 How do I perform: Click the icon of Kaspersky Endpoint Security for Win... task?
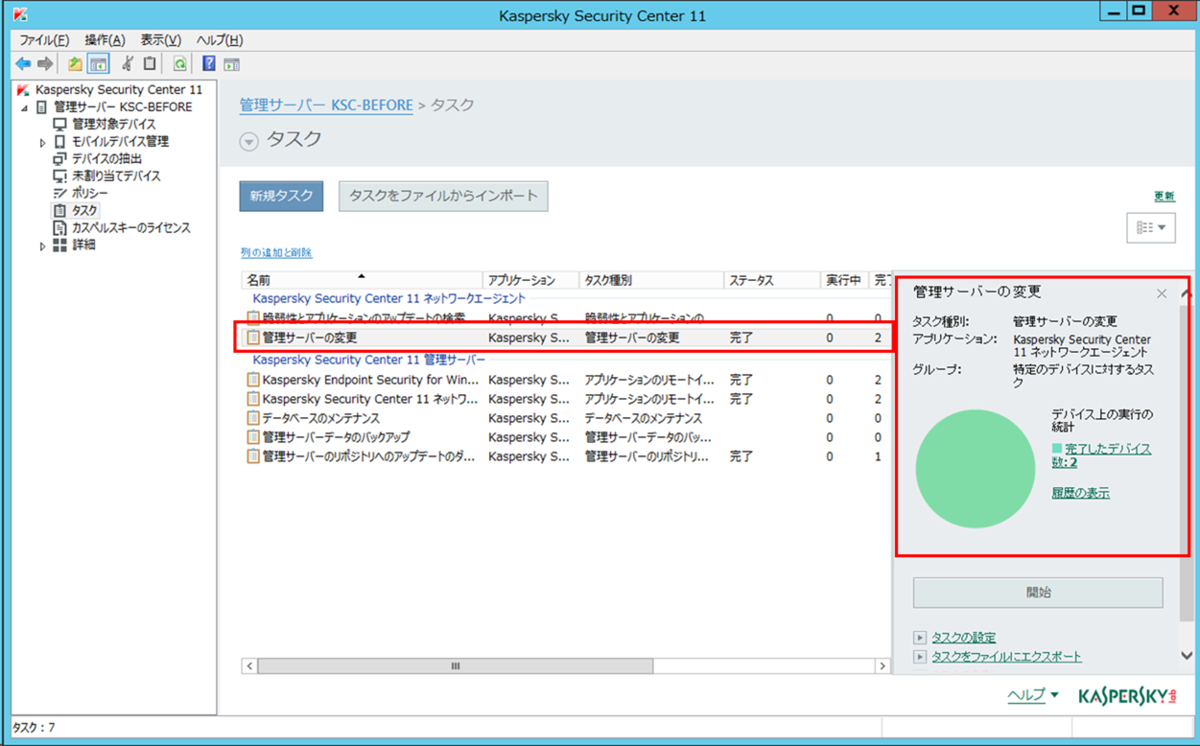point(253,380)
